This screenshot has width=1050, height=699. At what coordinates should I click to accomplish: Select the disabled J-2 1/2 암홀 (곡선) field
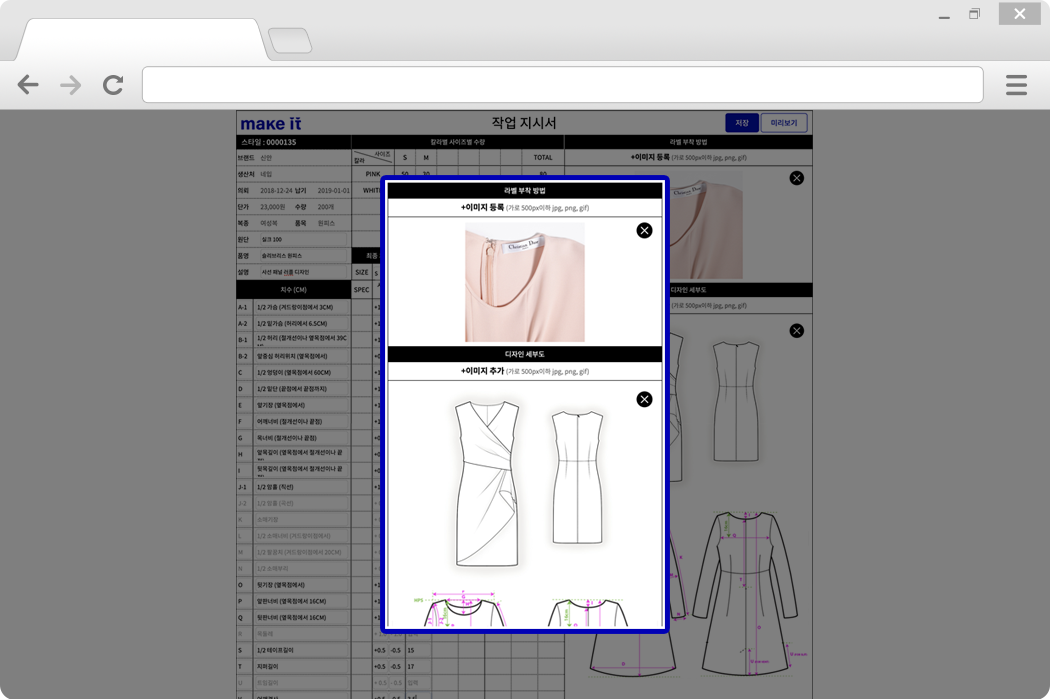point(301,503)
